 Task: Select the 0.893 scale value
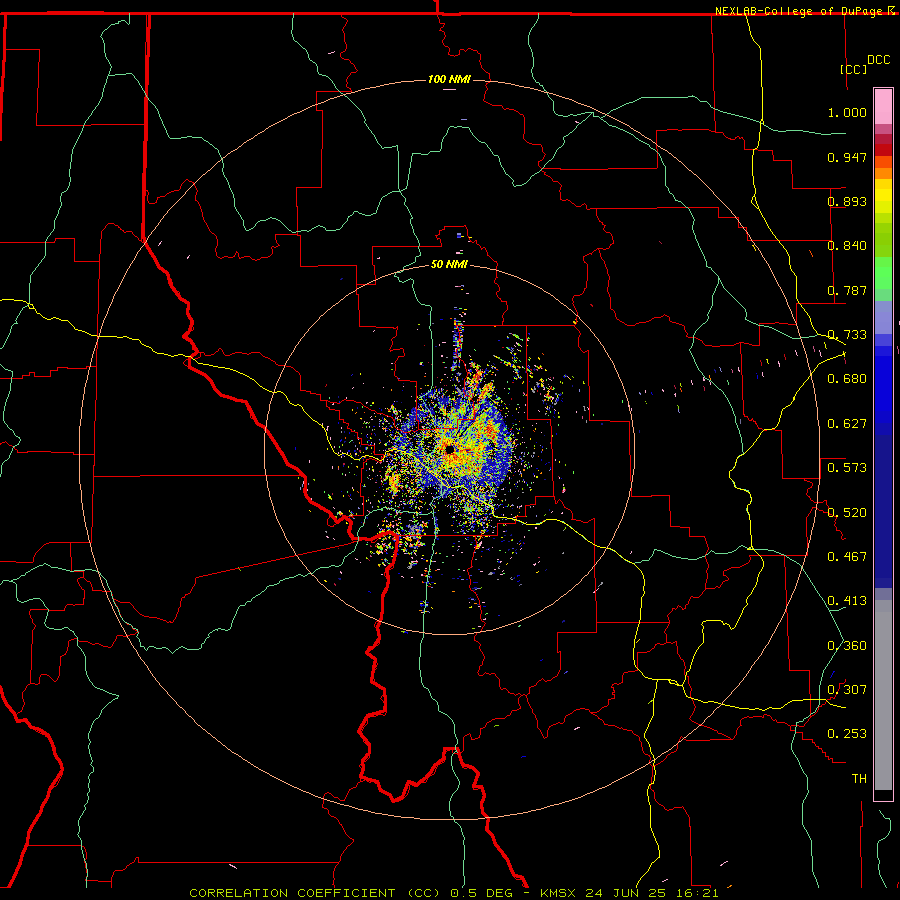point(847,201)
